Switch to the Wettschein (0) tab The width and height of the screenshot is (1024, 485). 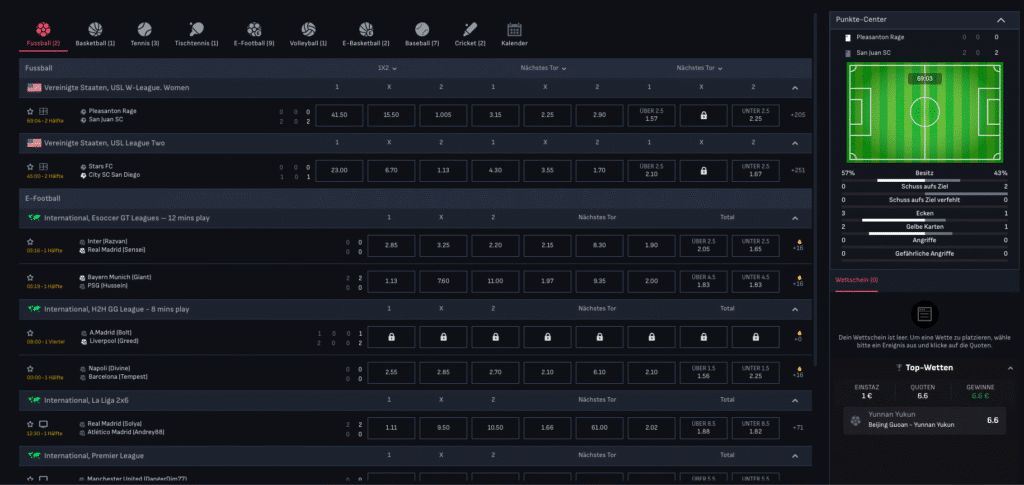(856, 280)
